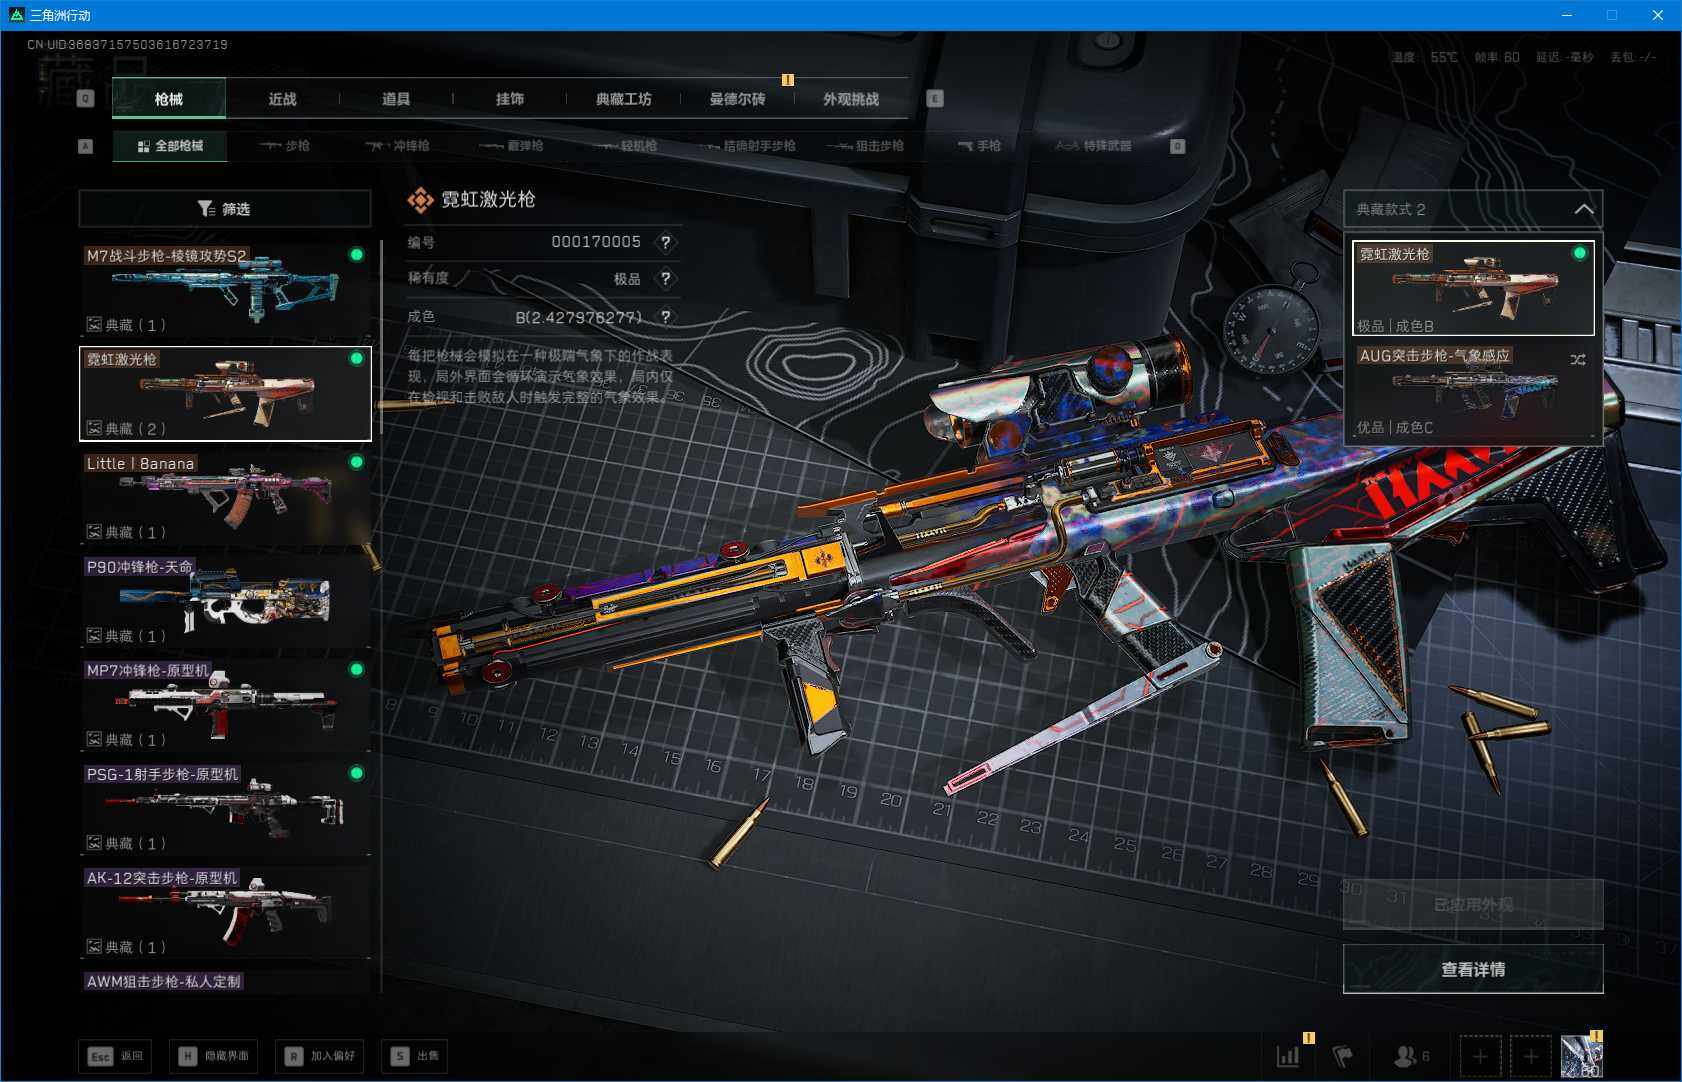This screenshot has height=1082, width=1682.
Task: Select the Little | Banana weapon thumbnail
Action: pyautogui.click(x=225, y=497)
